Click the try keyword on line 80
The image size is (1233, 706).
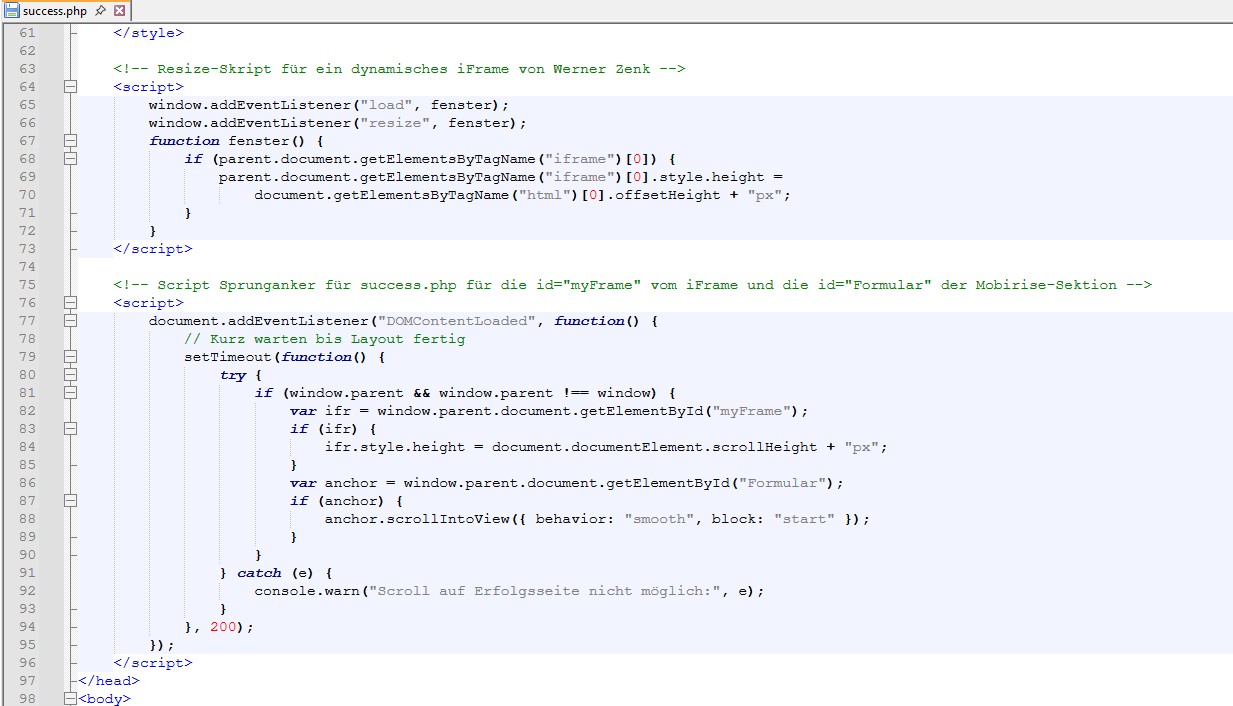(233, 375)
